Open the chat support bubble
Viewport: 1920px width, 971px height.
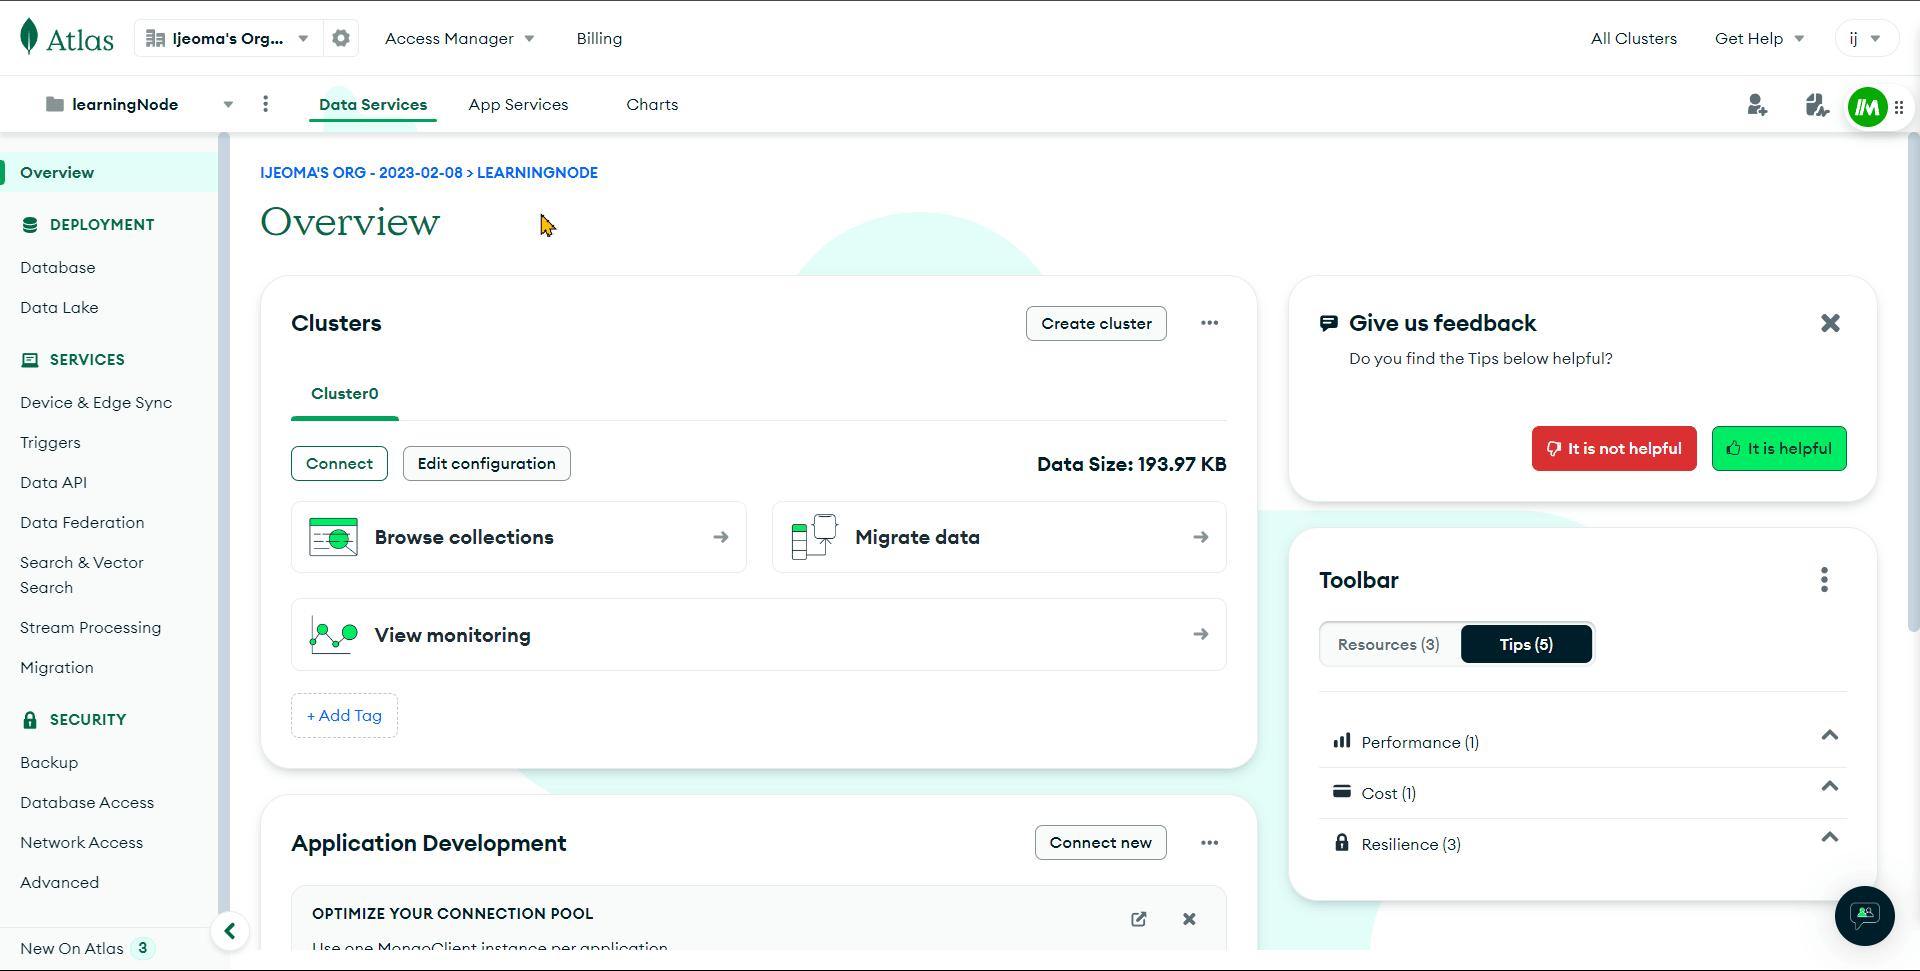tap(1864, 915)
